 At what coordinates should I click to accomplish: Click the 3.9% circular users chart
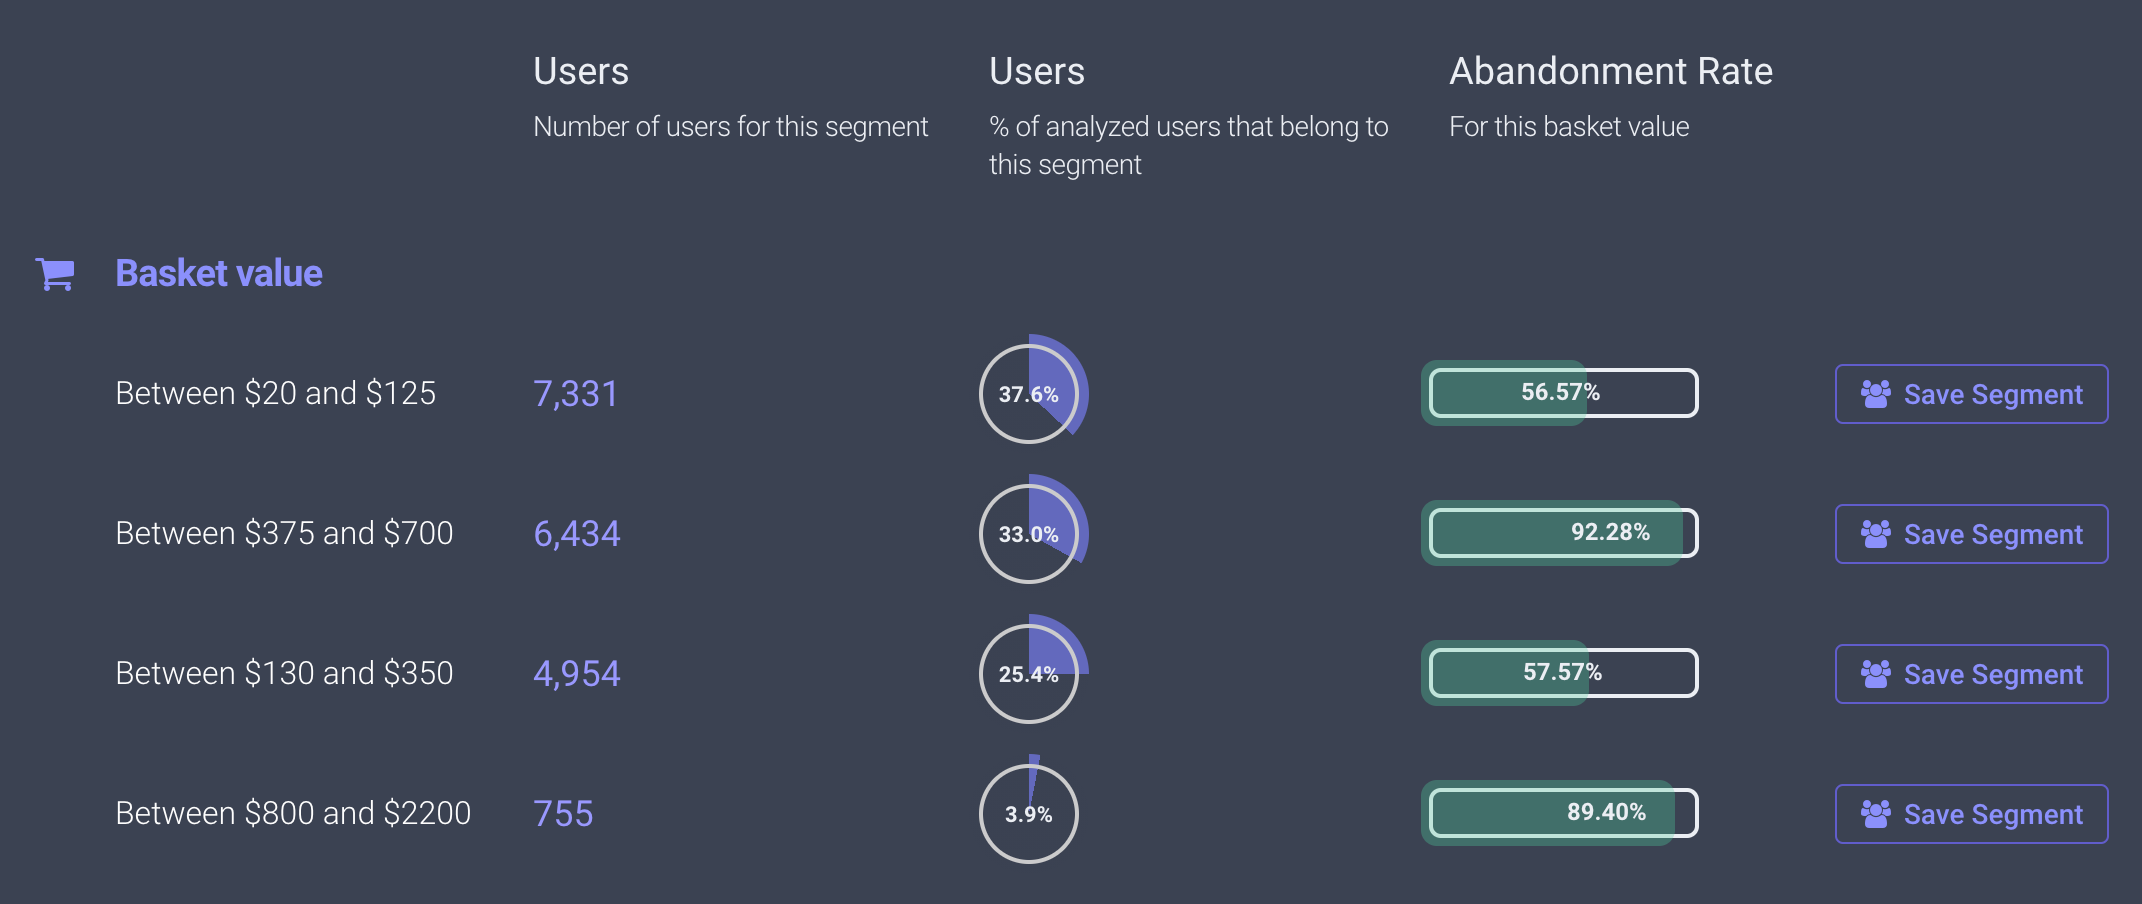pyautogui.click(x=1029, y=811)
